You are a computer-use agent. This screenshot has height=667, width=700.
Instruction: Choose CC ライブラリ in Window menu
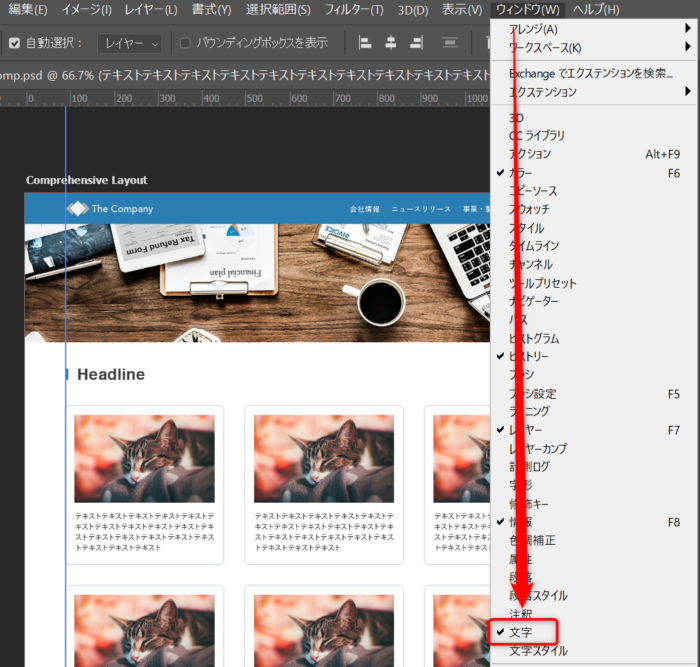click(x=536, y=136)
